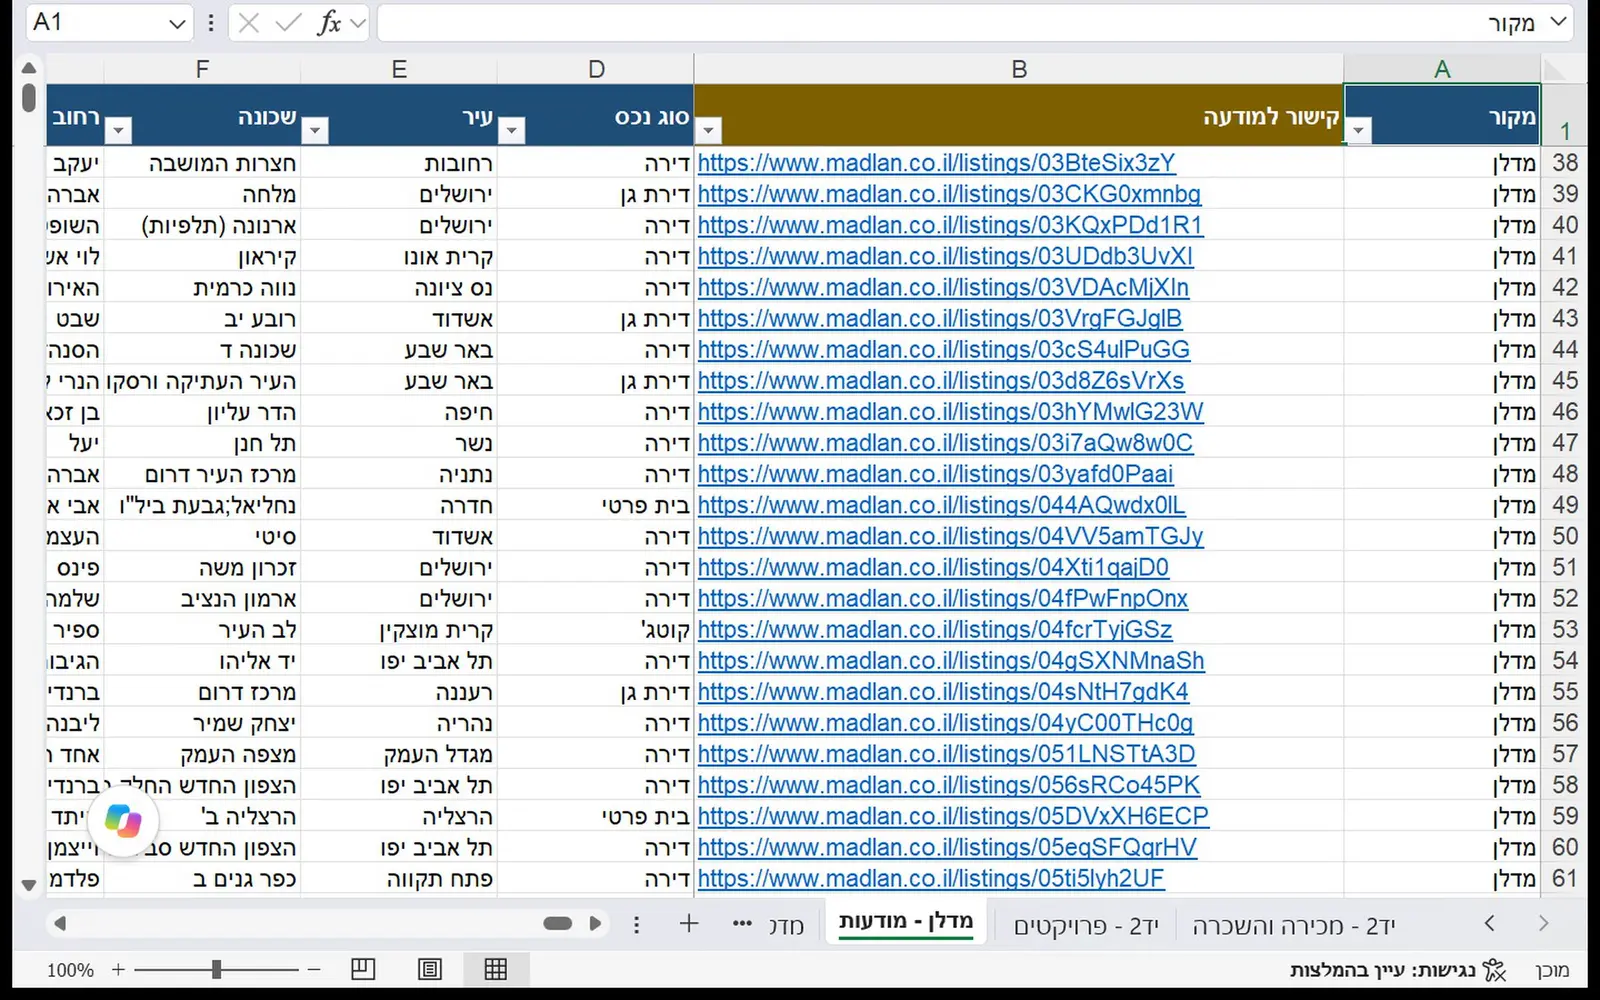Zoom out with the minus button
The height and width of the screenshot is (1000, 1600).
[314, 969]
